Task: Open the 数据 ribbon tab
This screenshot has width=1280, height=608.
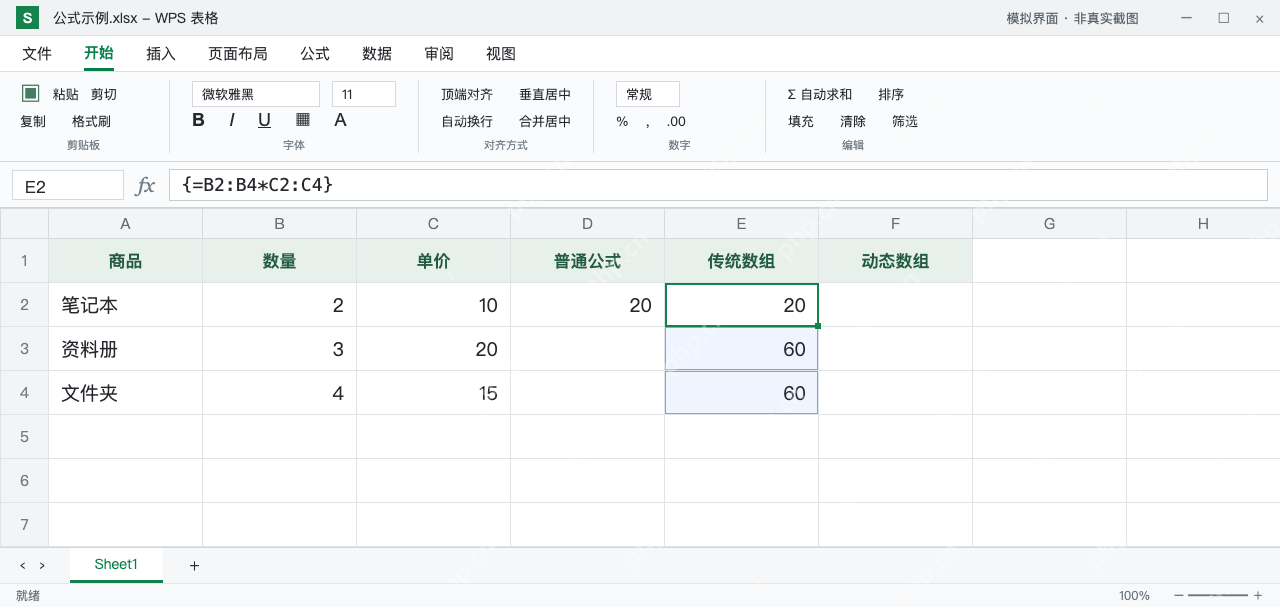Action: point(377,54)
